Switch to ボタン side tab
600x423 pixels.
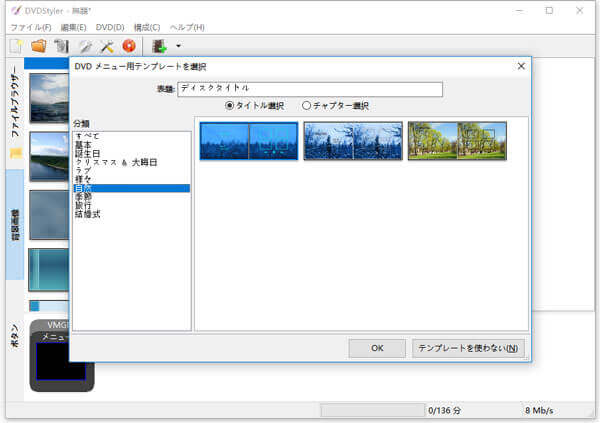tap(15, 336)
